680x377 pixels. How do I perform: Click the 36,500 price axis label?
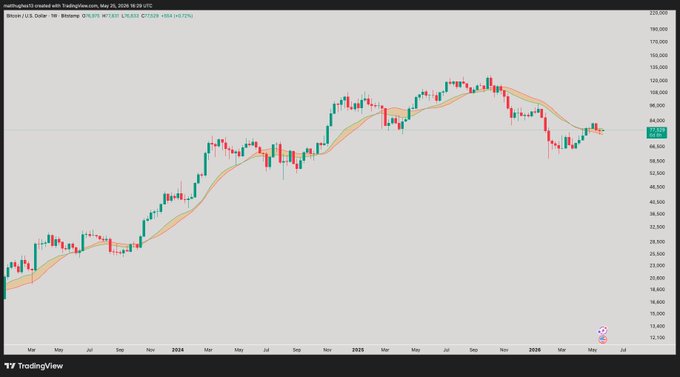click(658, 214)
